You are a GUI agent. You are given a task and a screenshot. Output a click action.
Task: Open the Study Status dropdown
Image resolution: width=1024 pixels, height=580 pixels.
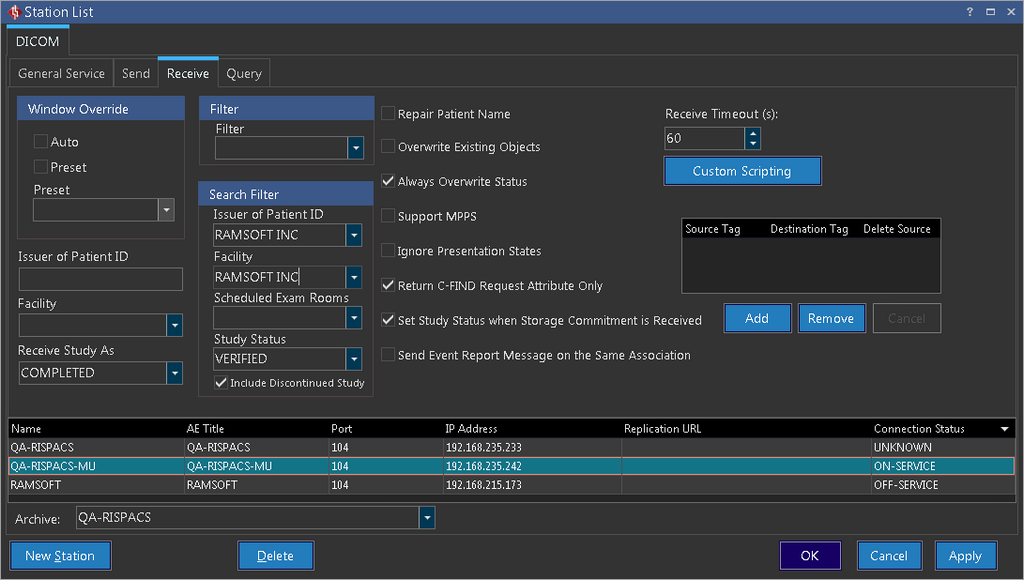(x=354, y=359)
